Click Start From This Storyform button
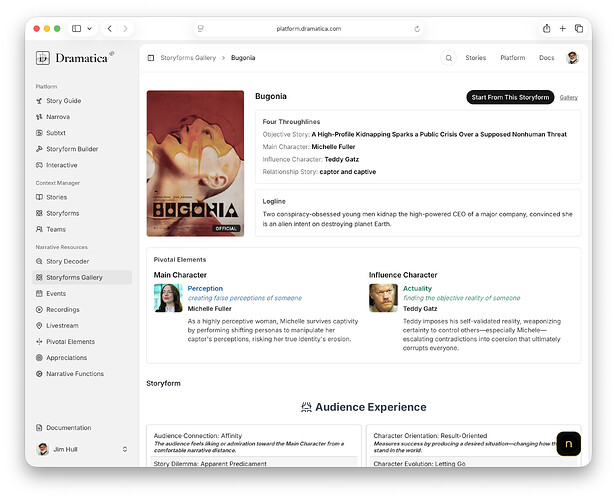 click(510, 97)
